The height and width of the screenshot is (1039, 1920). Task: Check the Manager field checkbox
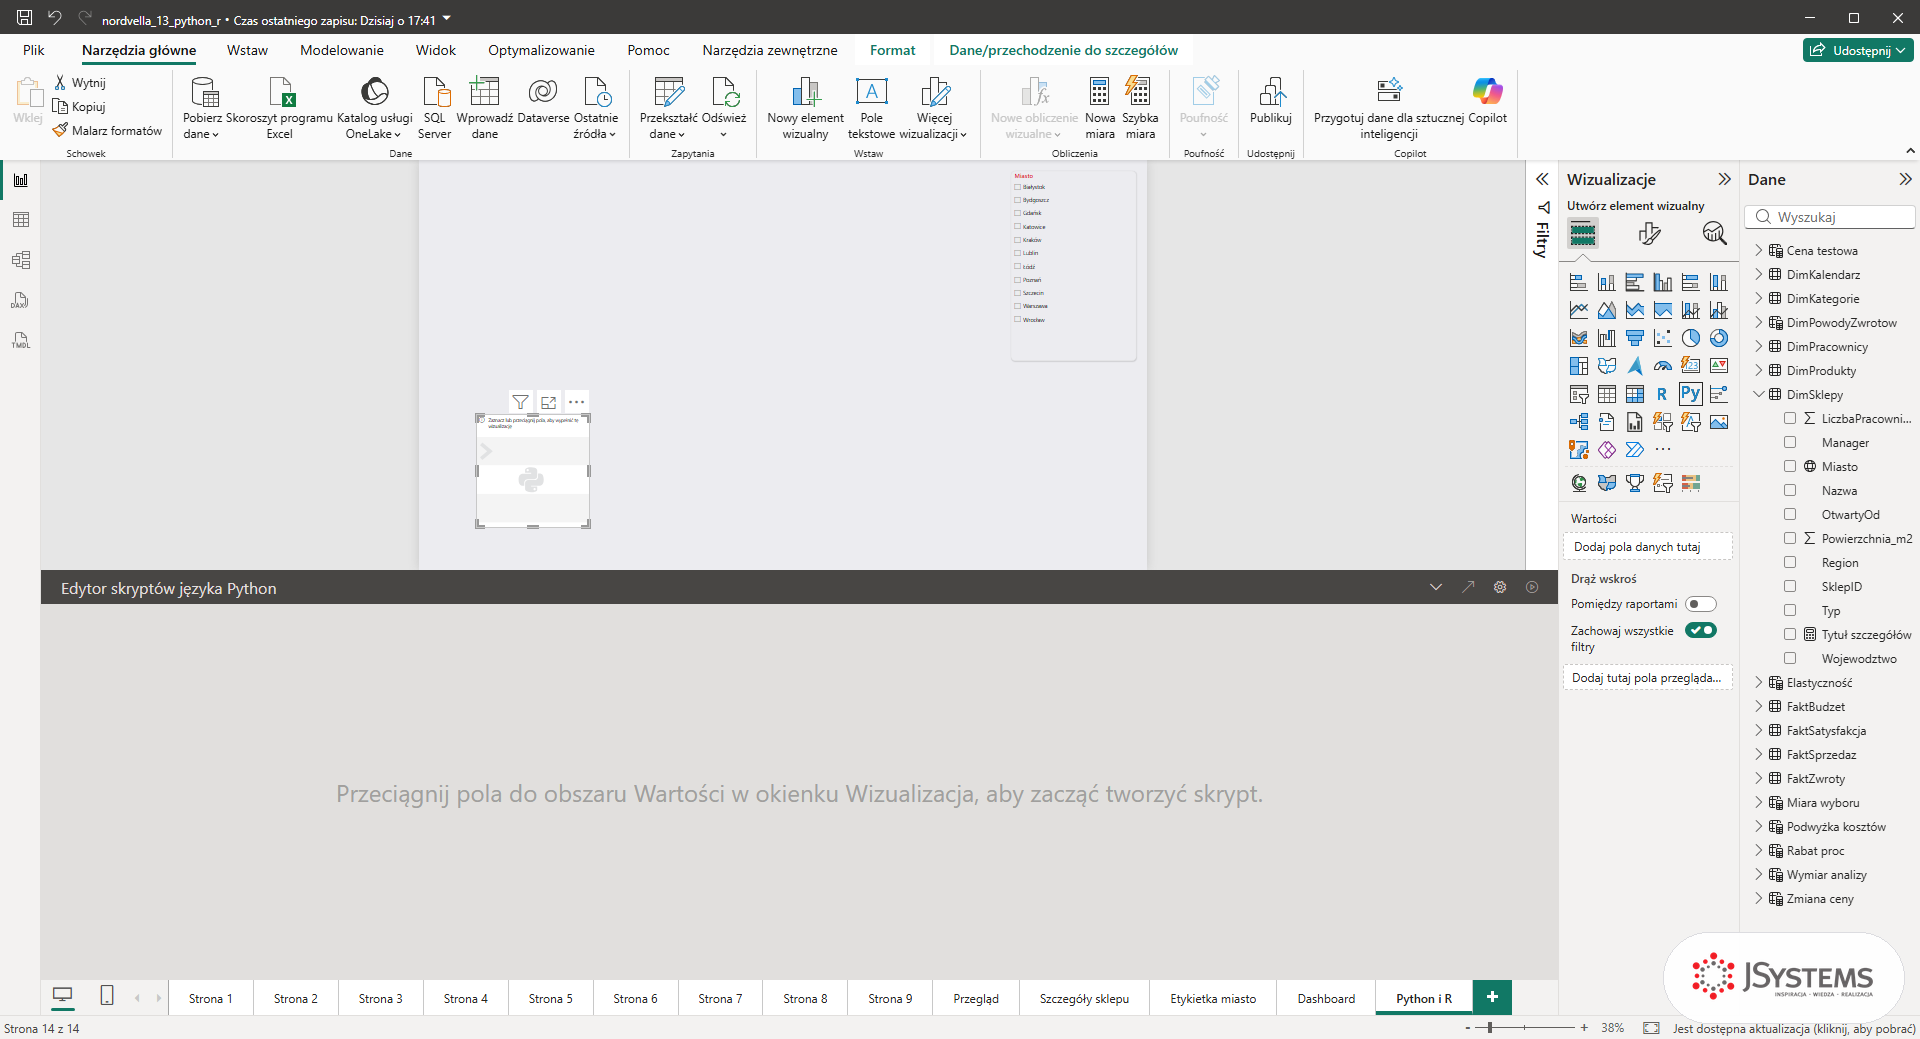1790,442
